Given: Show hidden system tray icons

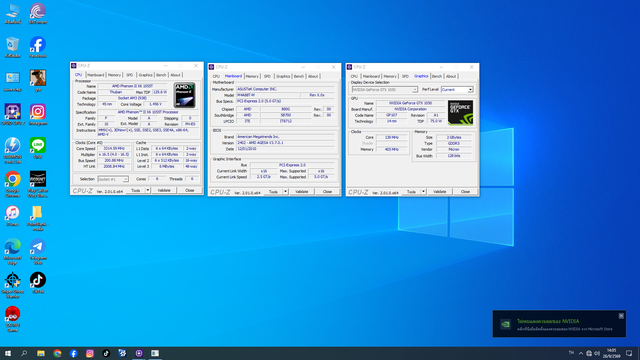Looking at the screenshot, I should (581, 353).
